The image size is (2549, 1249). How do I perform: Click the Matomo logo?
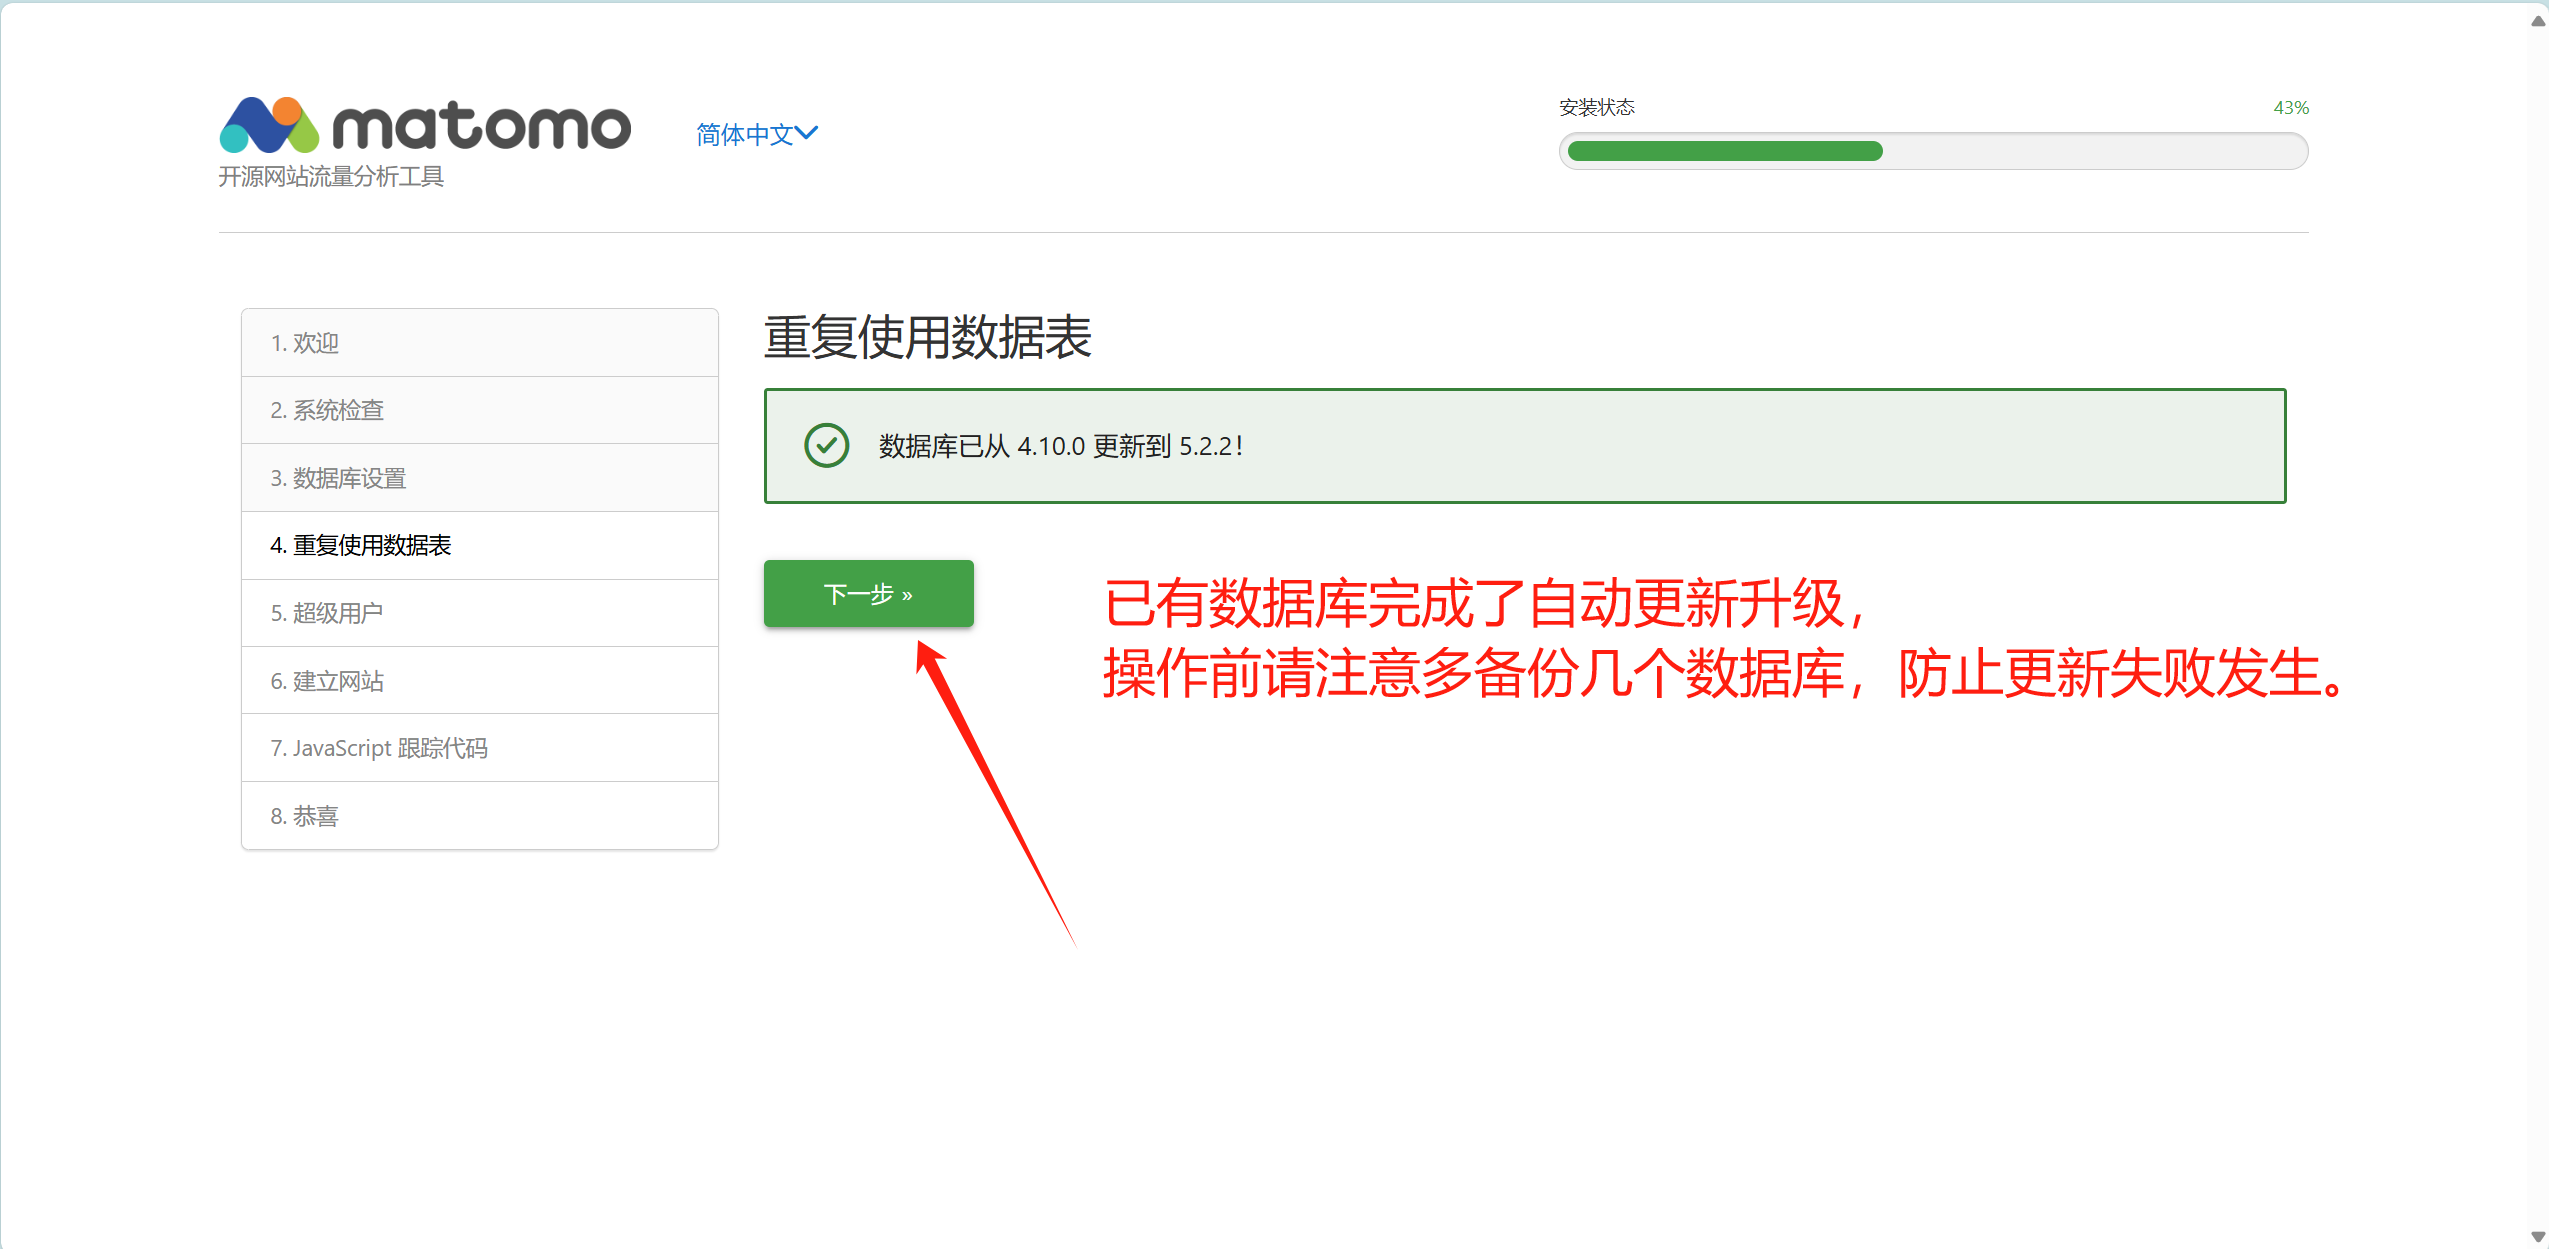[x=425, y=126]
